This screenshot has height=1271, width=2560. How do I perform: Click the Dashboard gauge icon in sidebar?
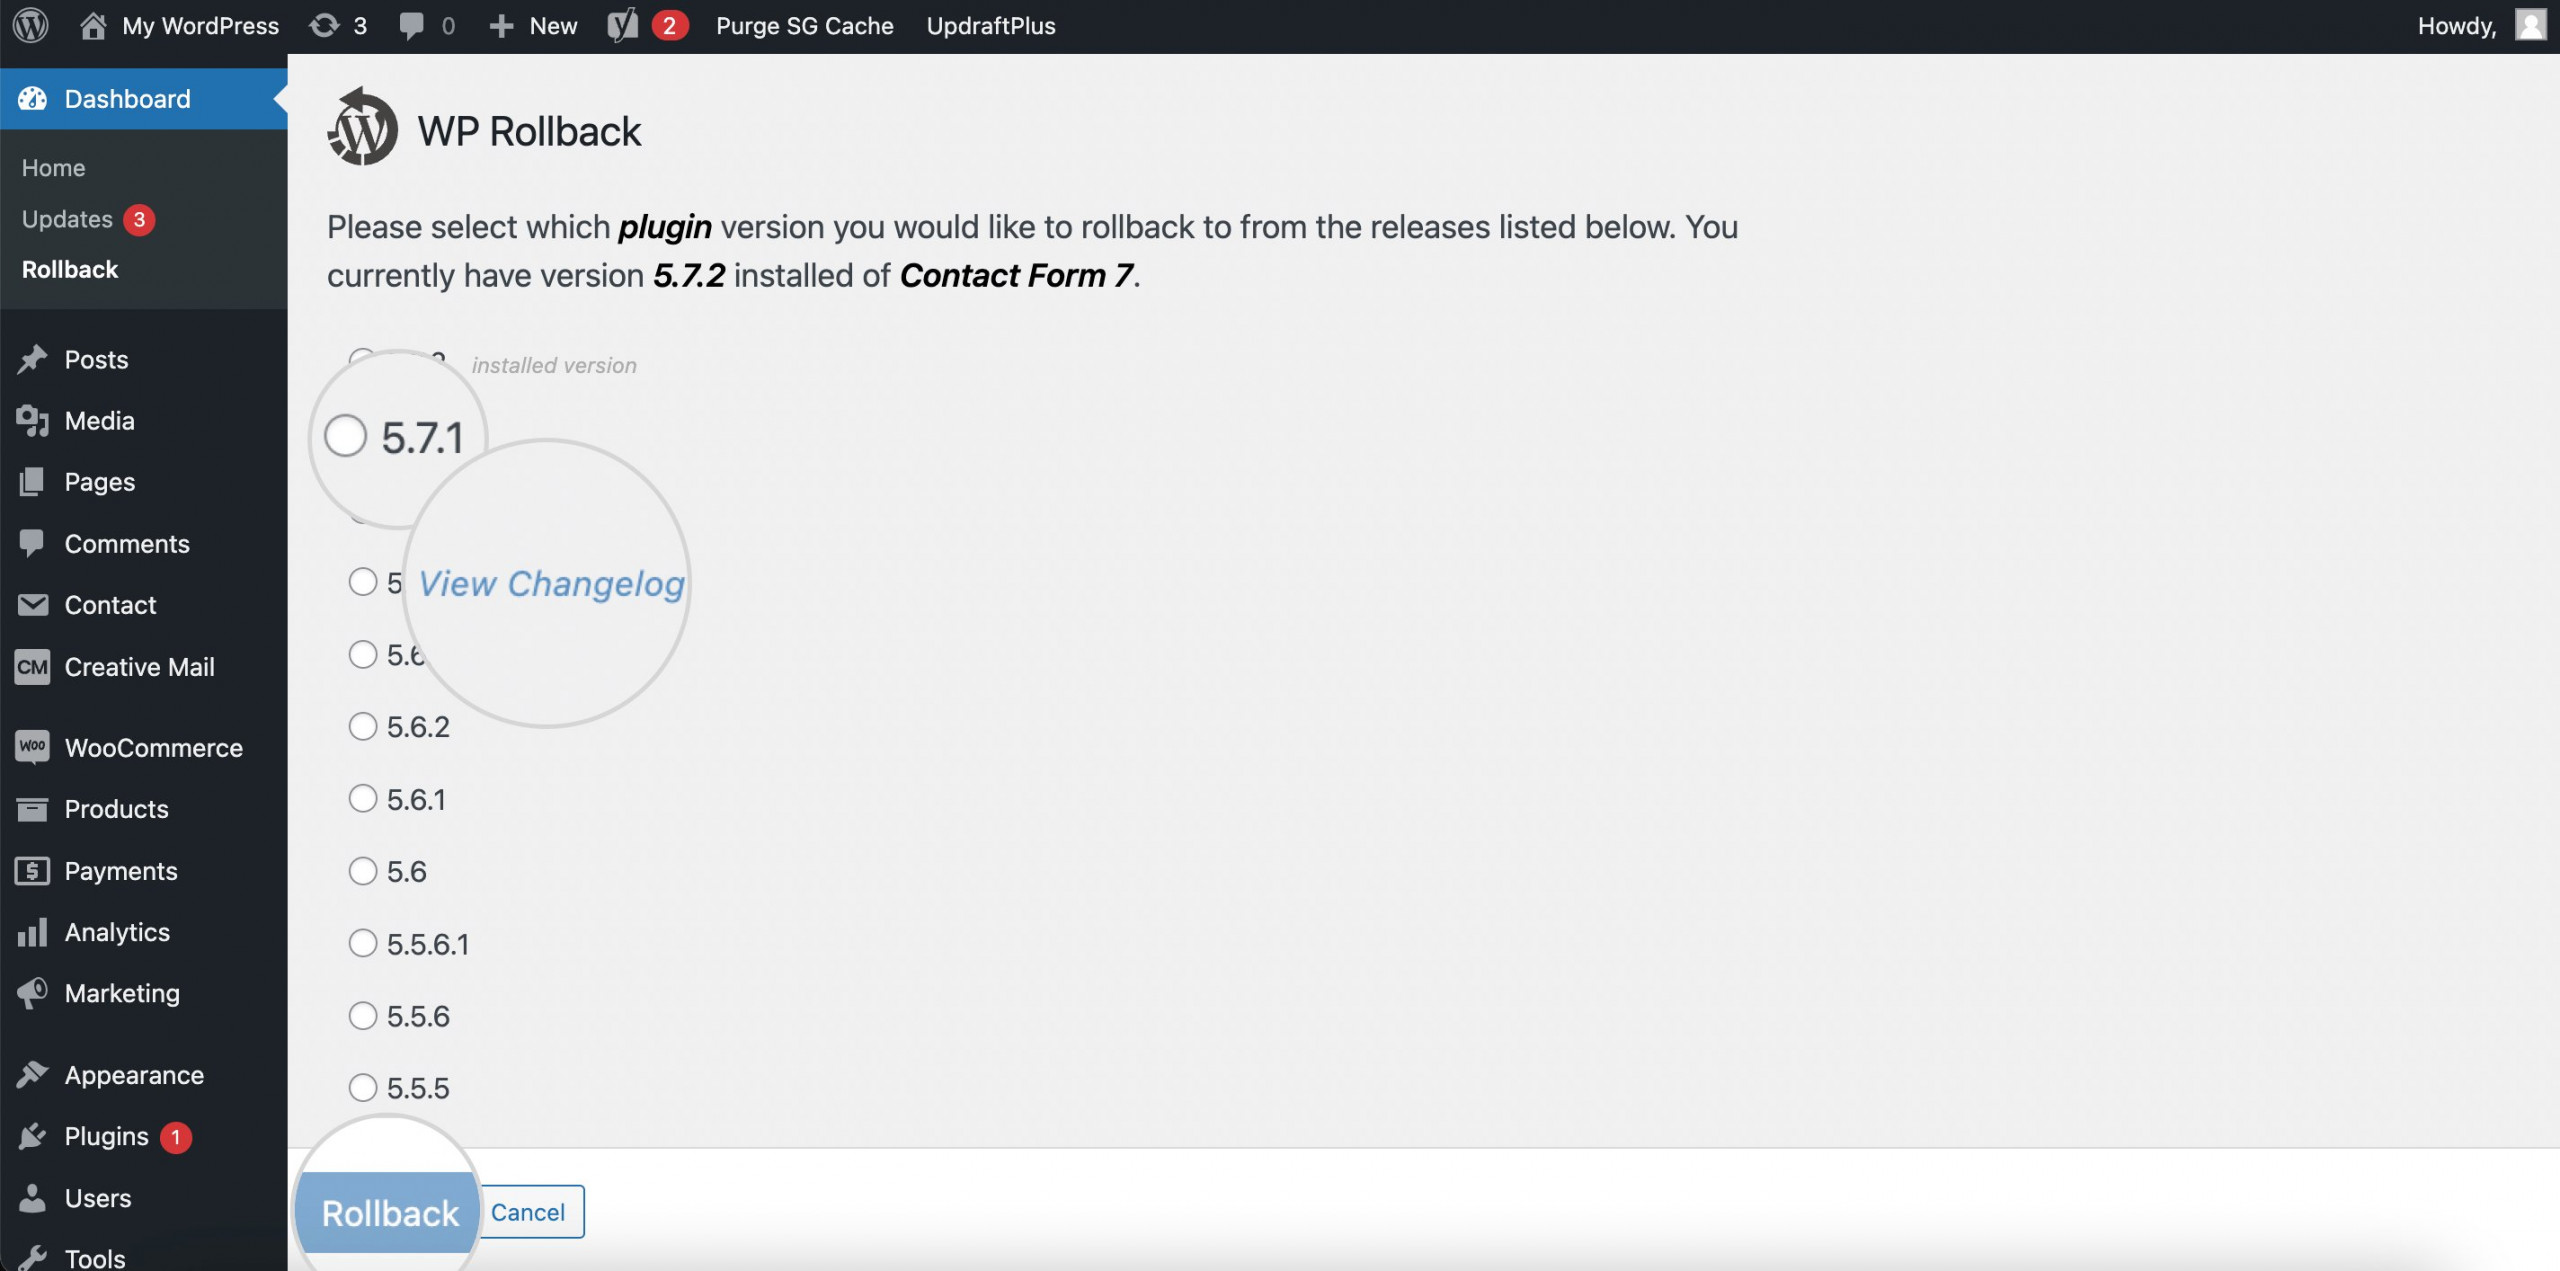[33, 98]
